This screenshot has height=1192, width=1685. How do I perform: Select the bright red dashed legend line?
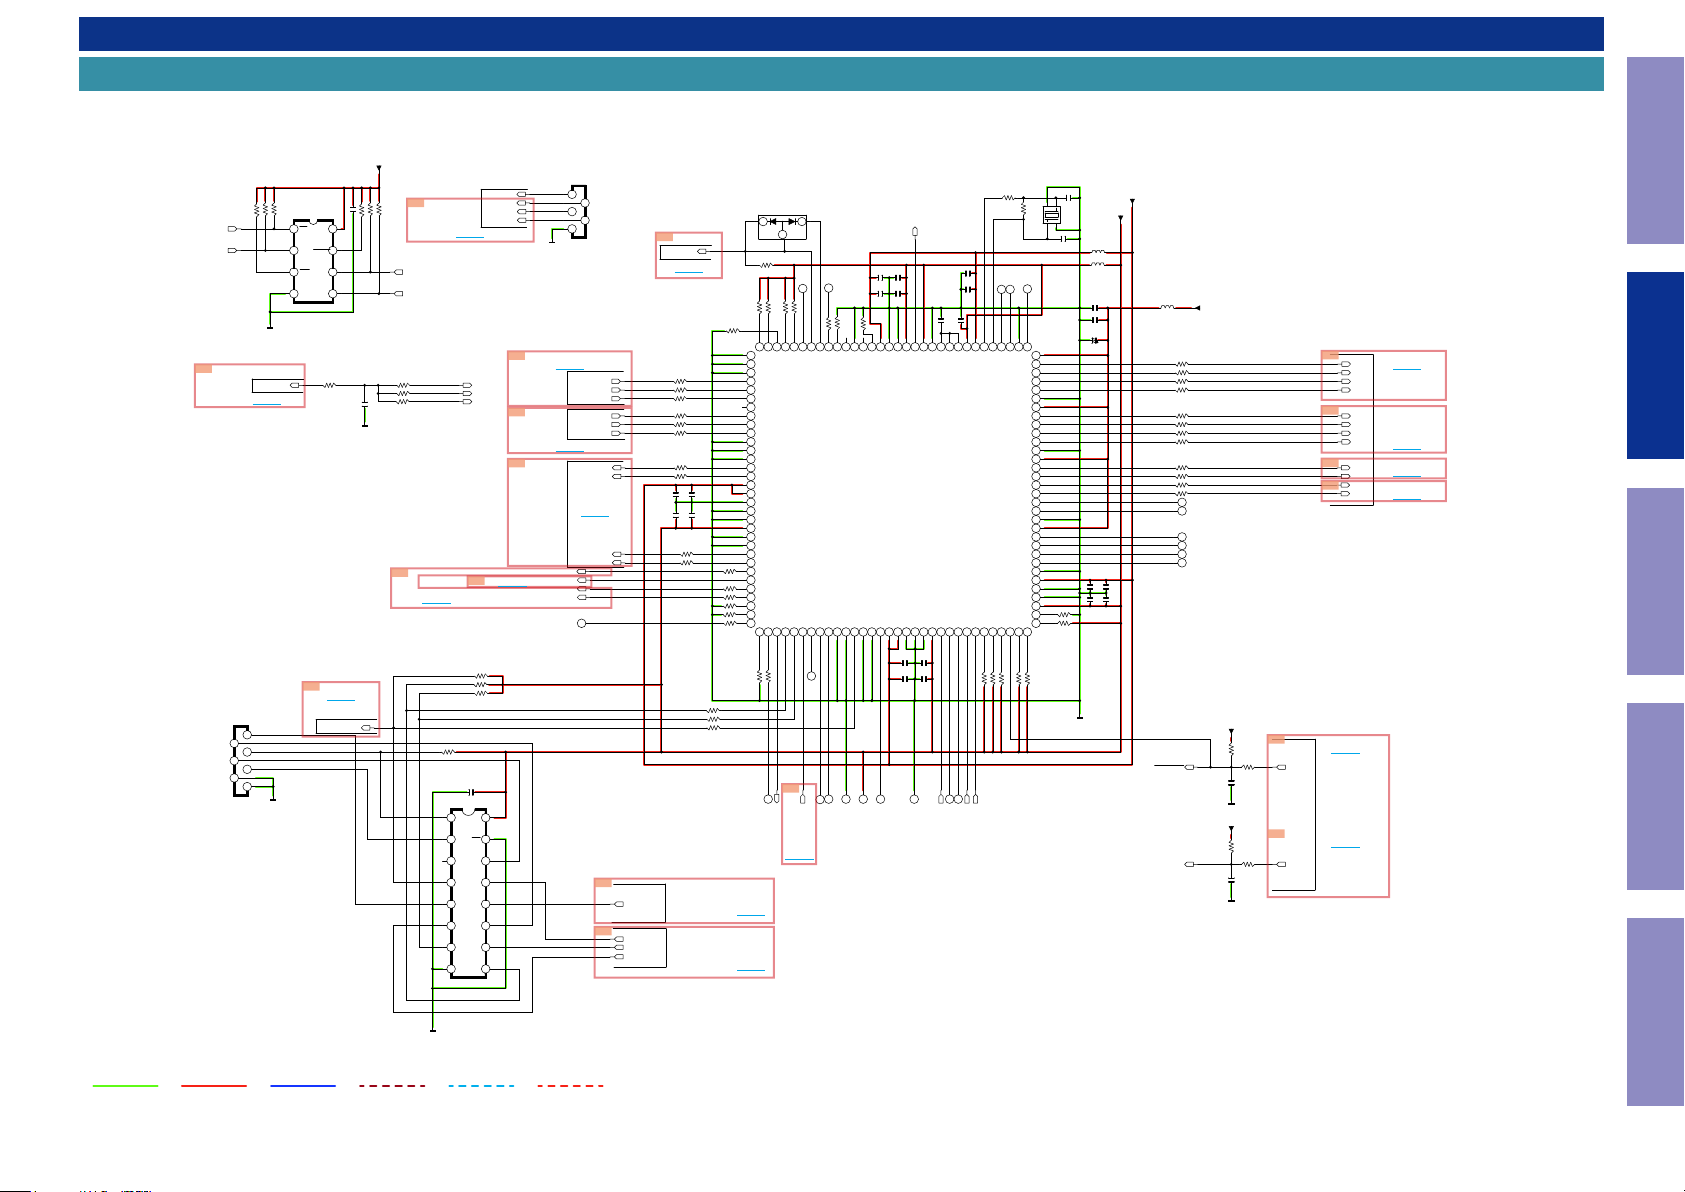click(570, 1085)
